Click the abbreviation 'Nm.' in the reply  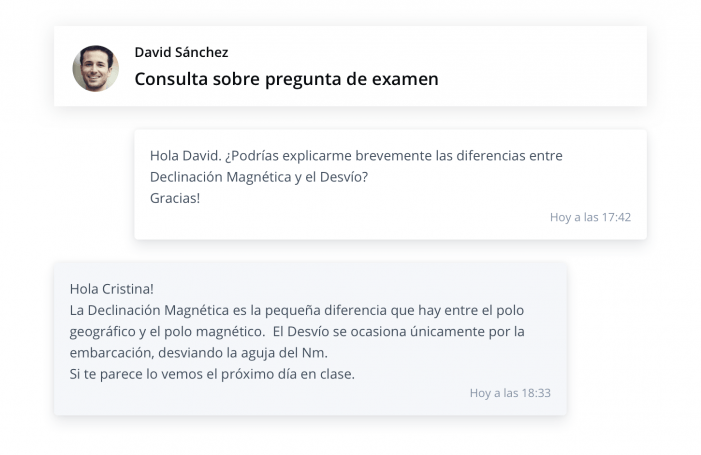tap(315, 353)
